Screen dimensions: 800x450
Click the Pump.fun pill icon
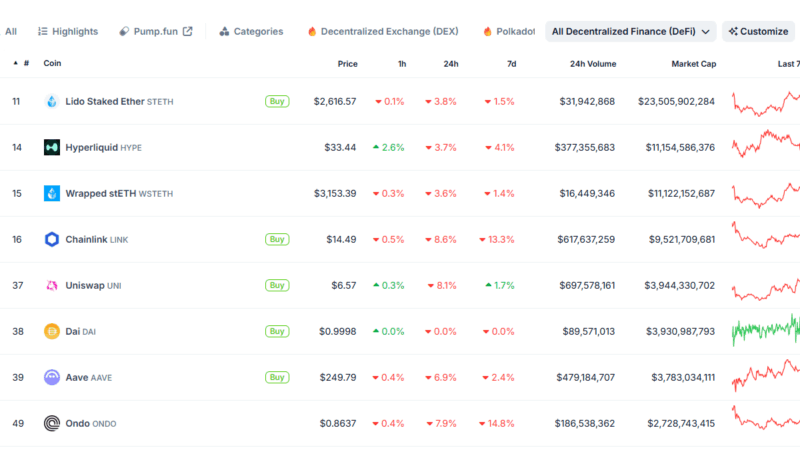124,32
